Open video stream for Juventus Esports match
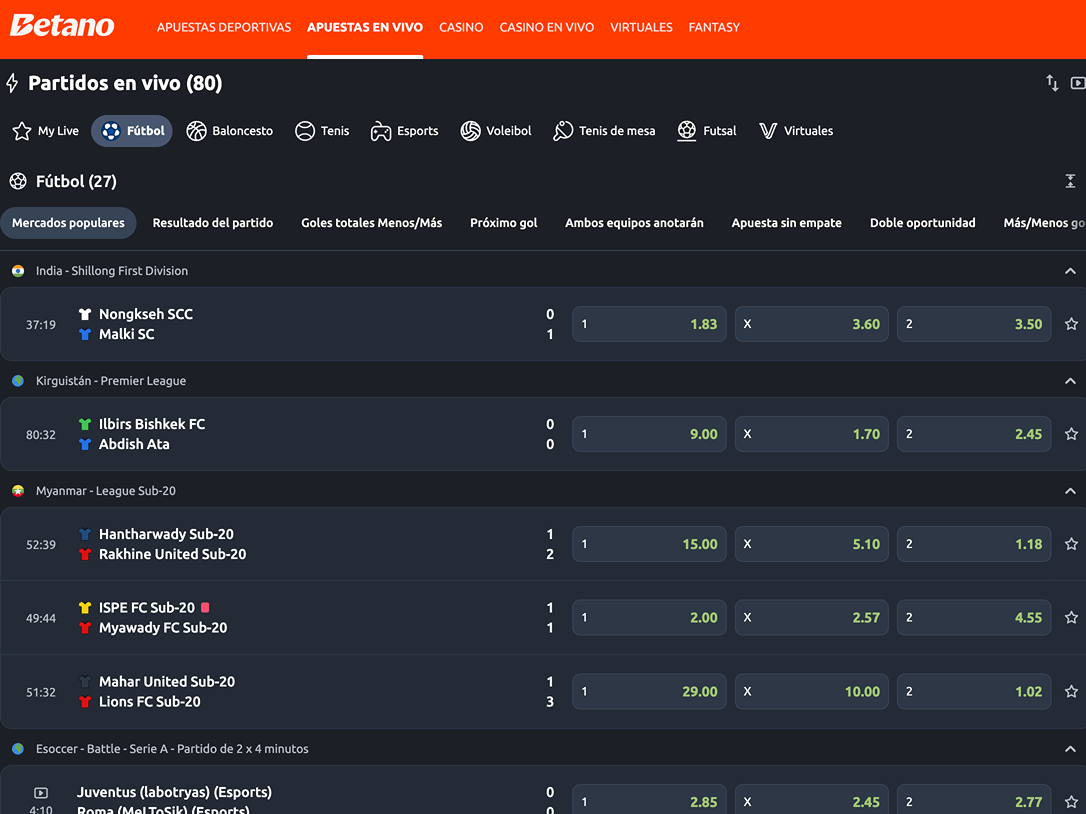1086x814 pixels. 39,794
